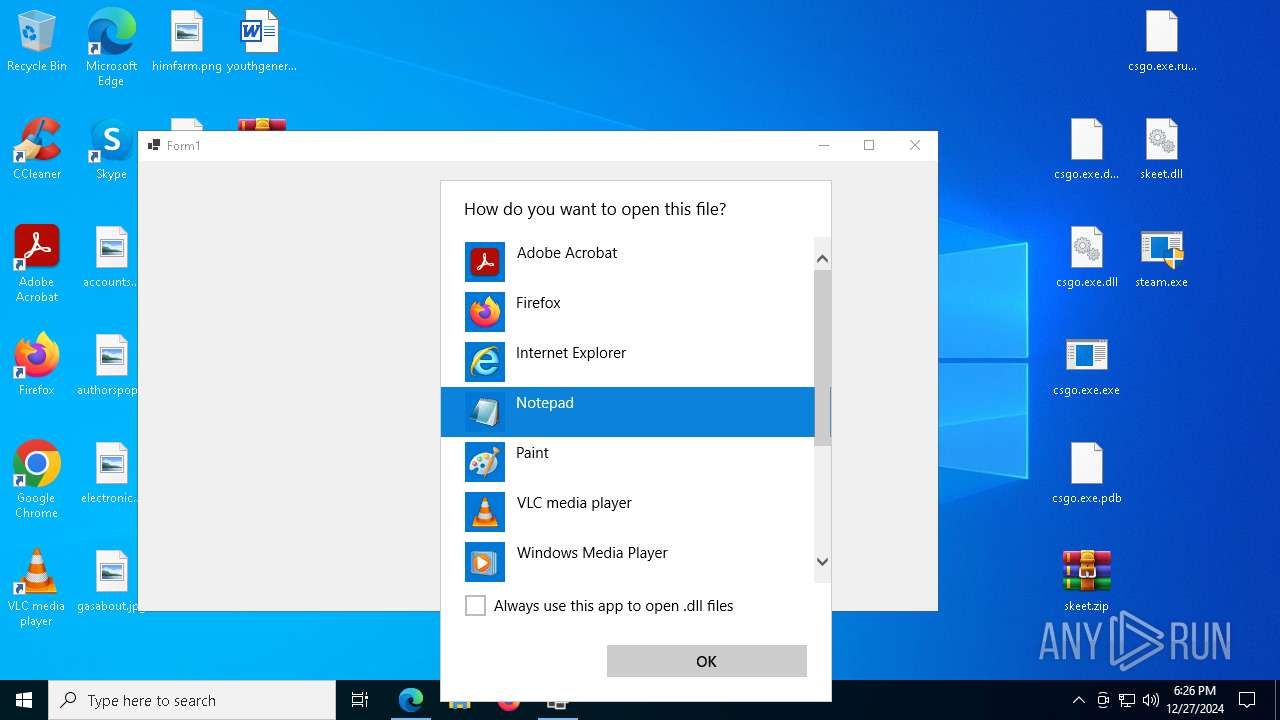Select himfarm.png on the desktop

point(187,42)
